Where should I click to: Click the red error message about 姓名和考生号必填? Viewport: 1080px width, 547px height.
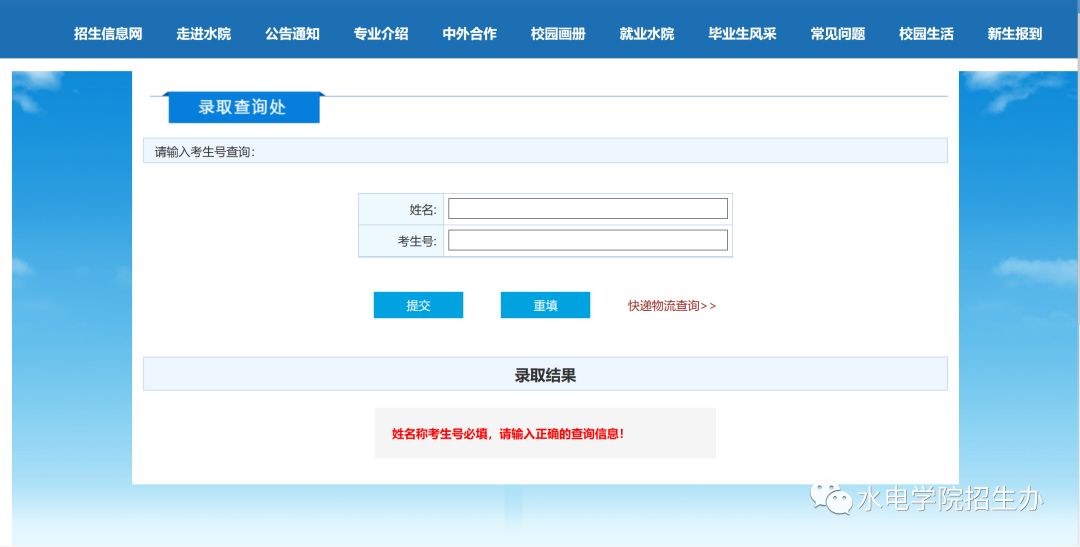click(x=508, y=434)
